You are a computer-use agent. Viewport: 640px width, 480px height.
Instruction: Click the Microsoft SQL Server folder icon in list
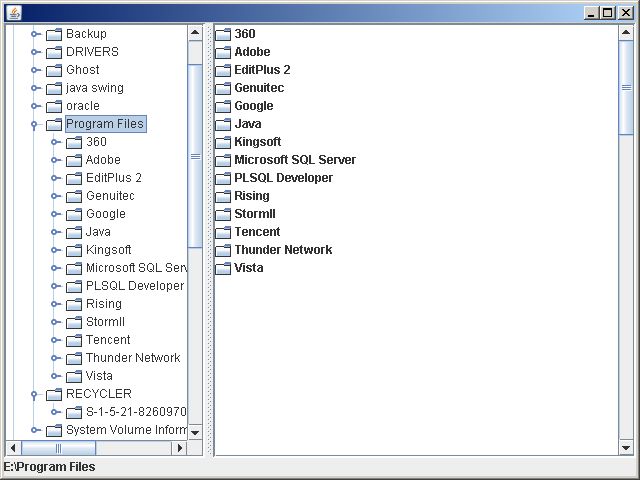pyautogui.click(x=223, y=160)
